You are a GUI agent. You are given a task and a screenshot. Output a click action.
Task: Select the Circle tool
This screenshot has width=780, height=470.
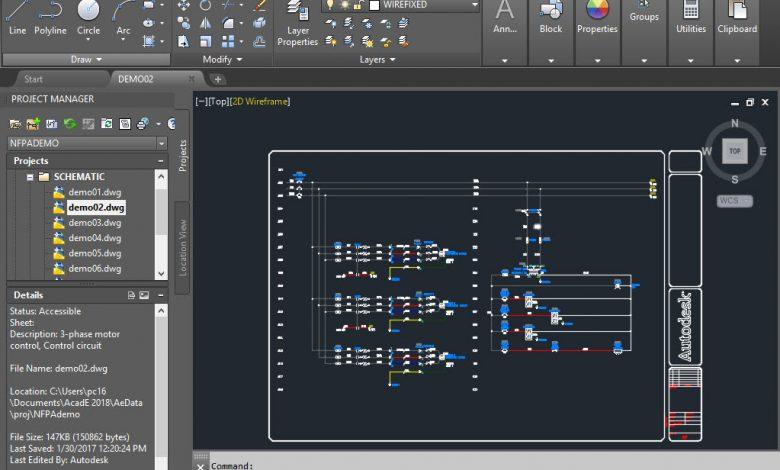tap(89, 19)
